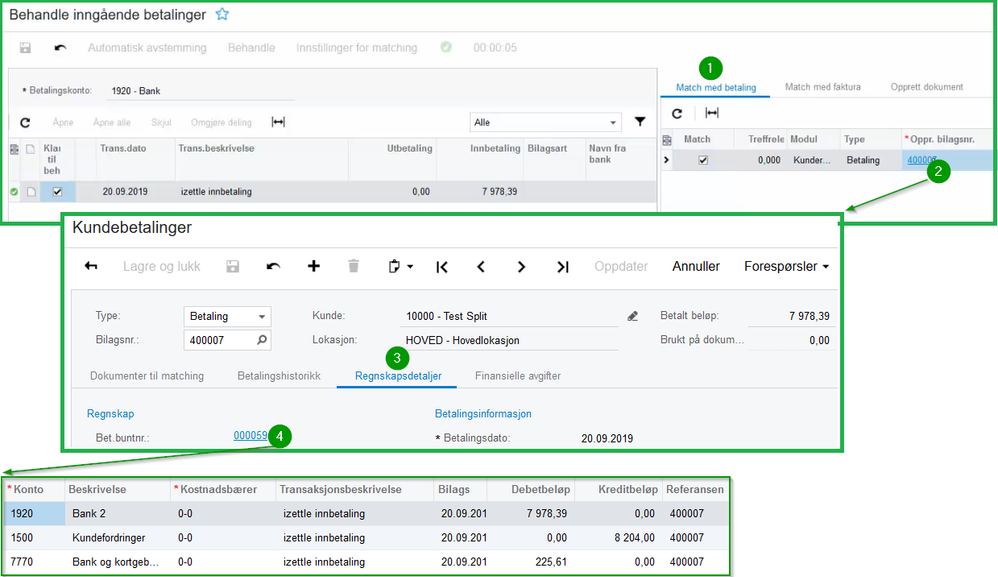Toggle the Klar til beh checkbox
998x577 pixels.
coord(57,192)
